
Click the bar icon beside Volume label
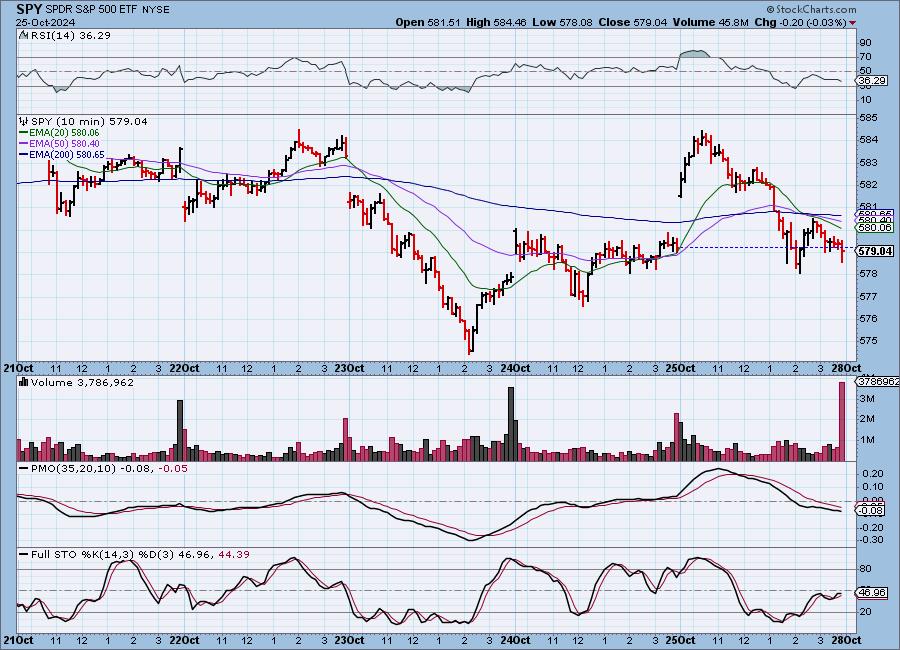click(24, 382)
